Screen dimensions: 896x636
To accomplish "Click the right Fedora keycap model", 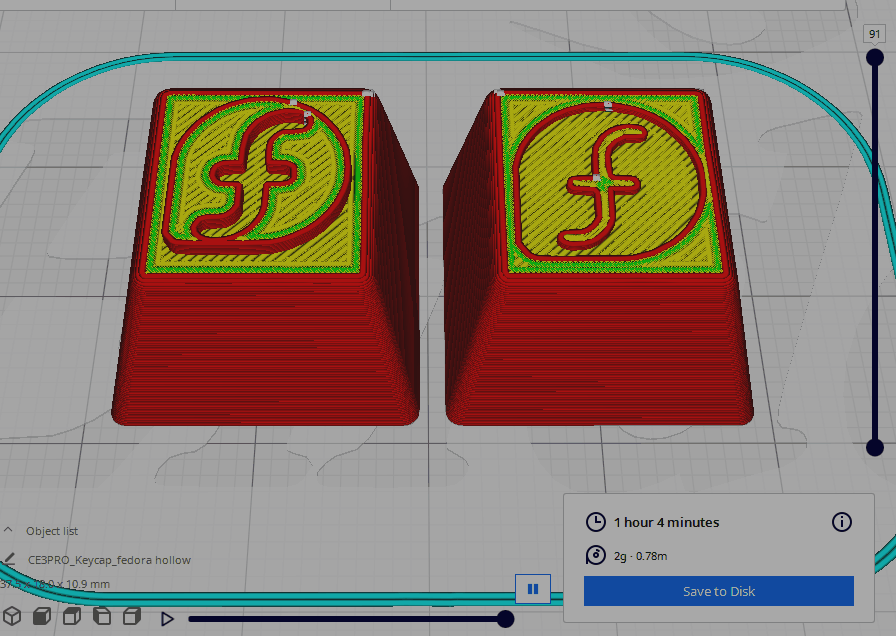I will 598,257.
